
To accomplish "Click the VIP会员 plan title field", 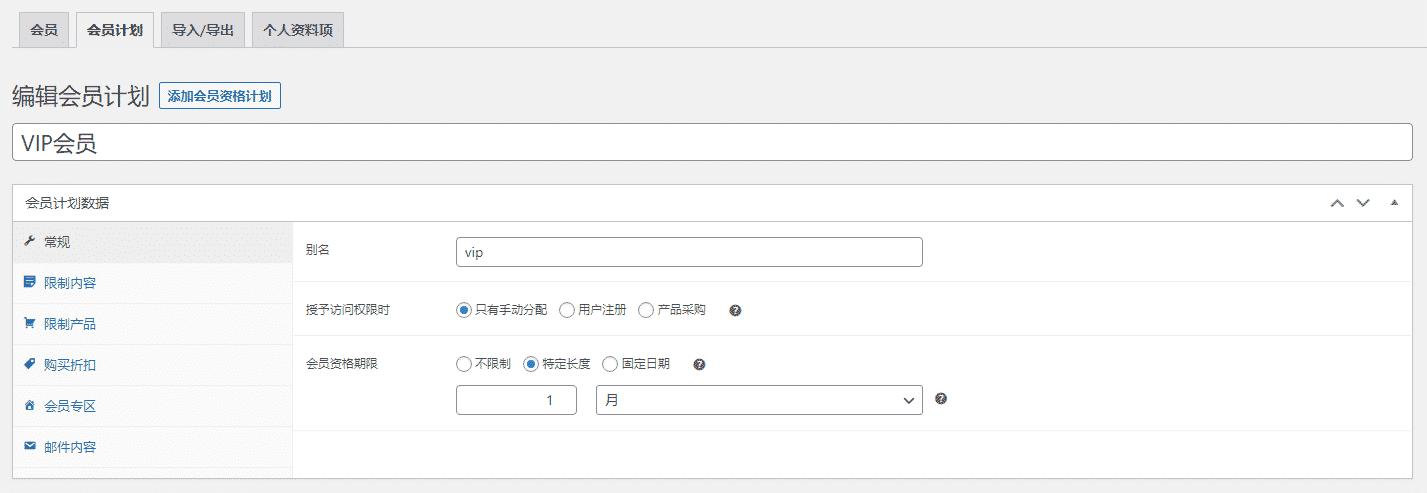I will (712, 142).
